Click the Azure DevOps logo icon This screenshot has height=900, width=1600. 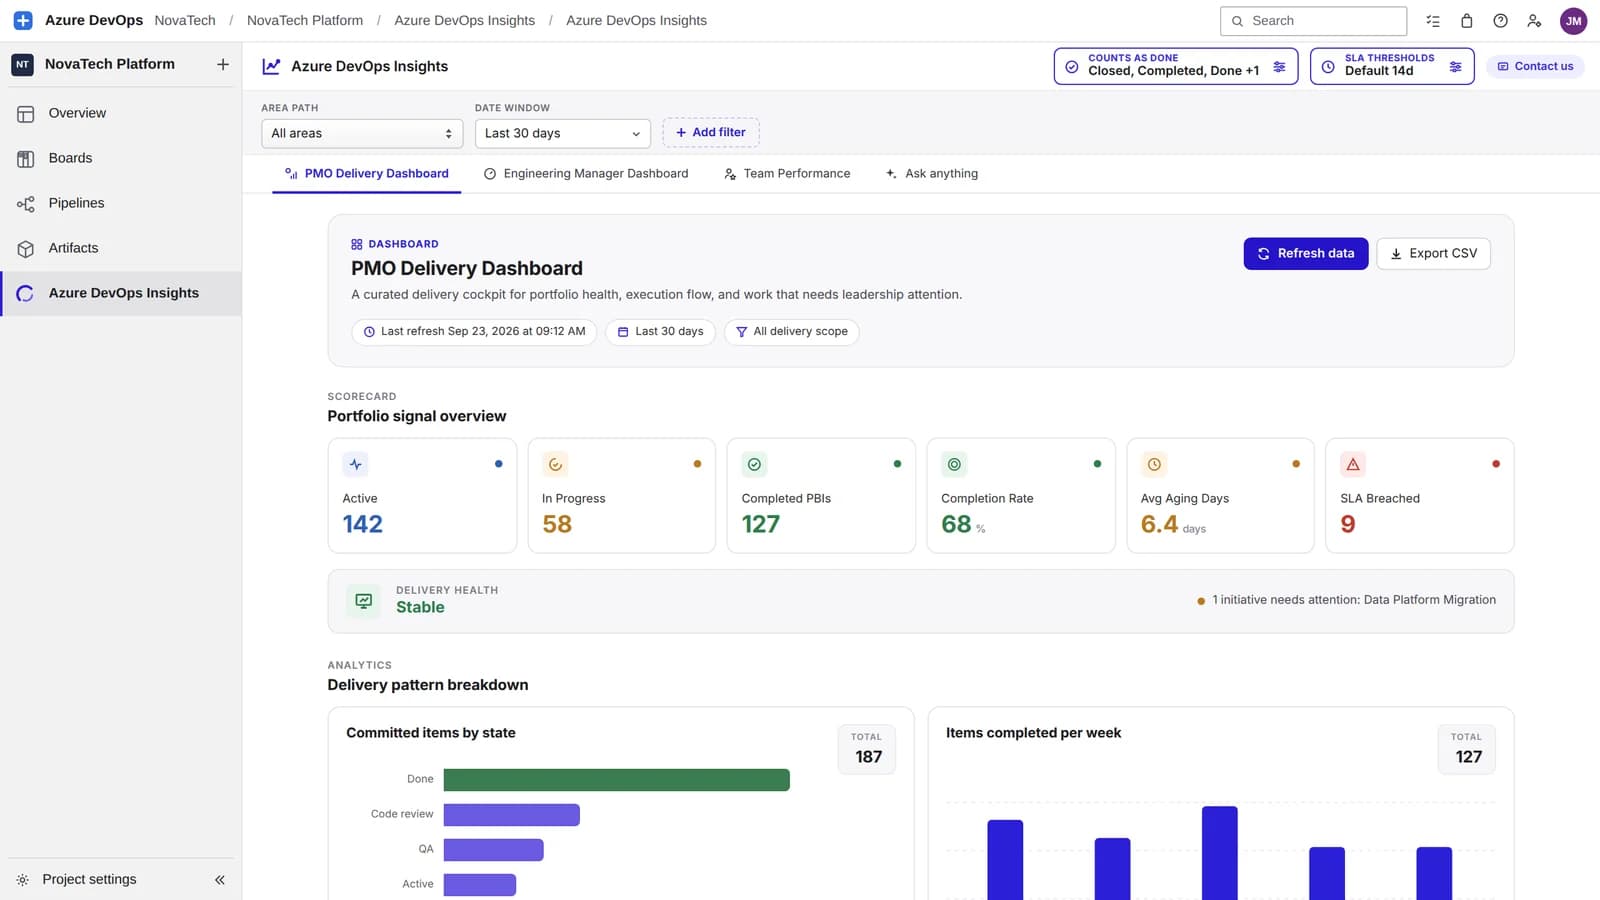[x=23, y=20]
